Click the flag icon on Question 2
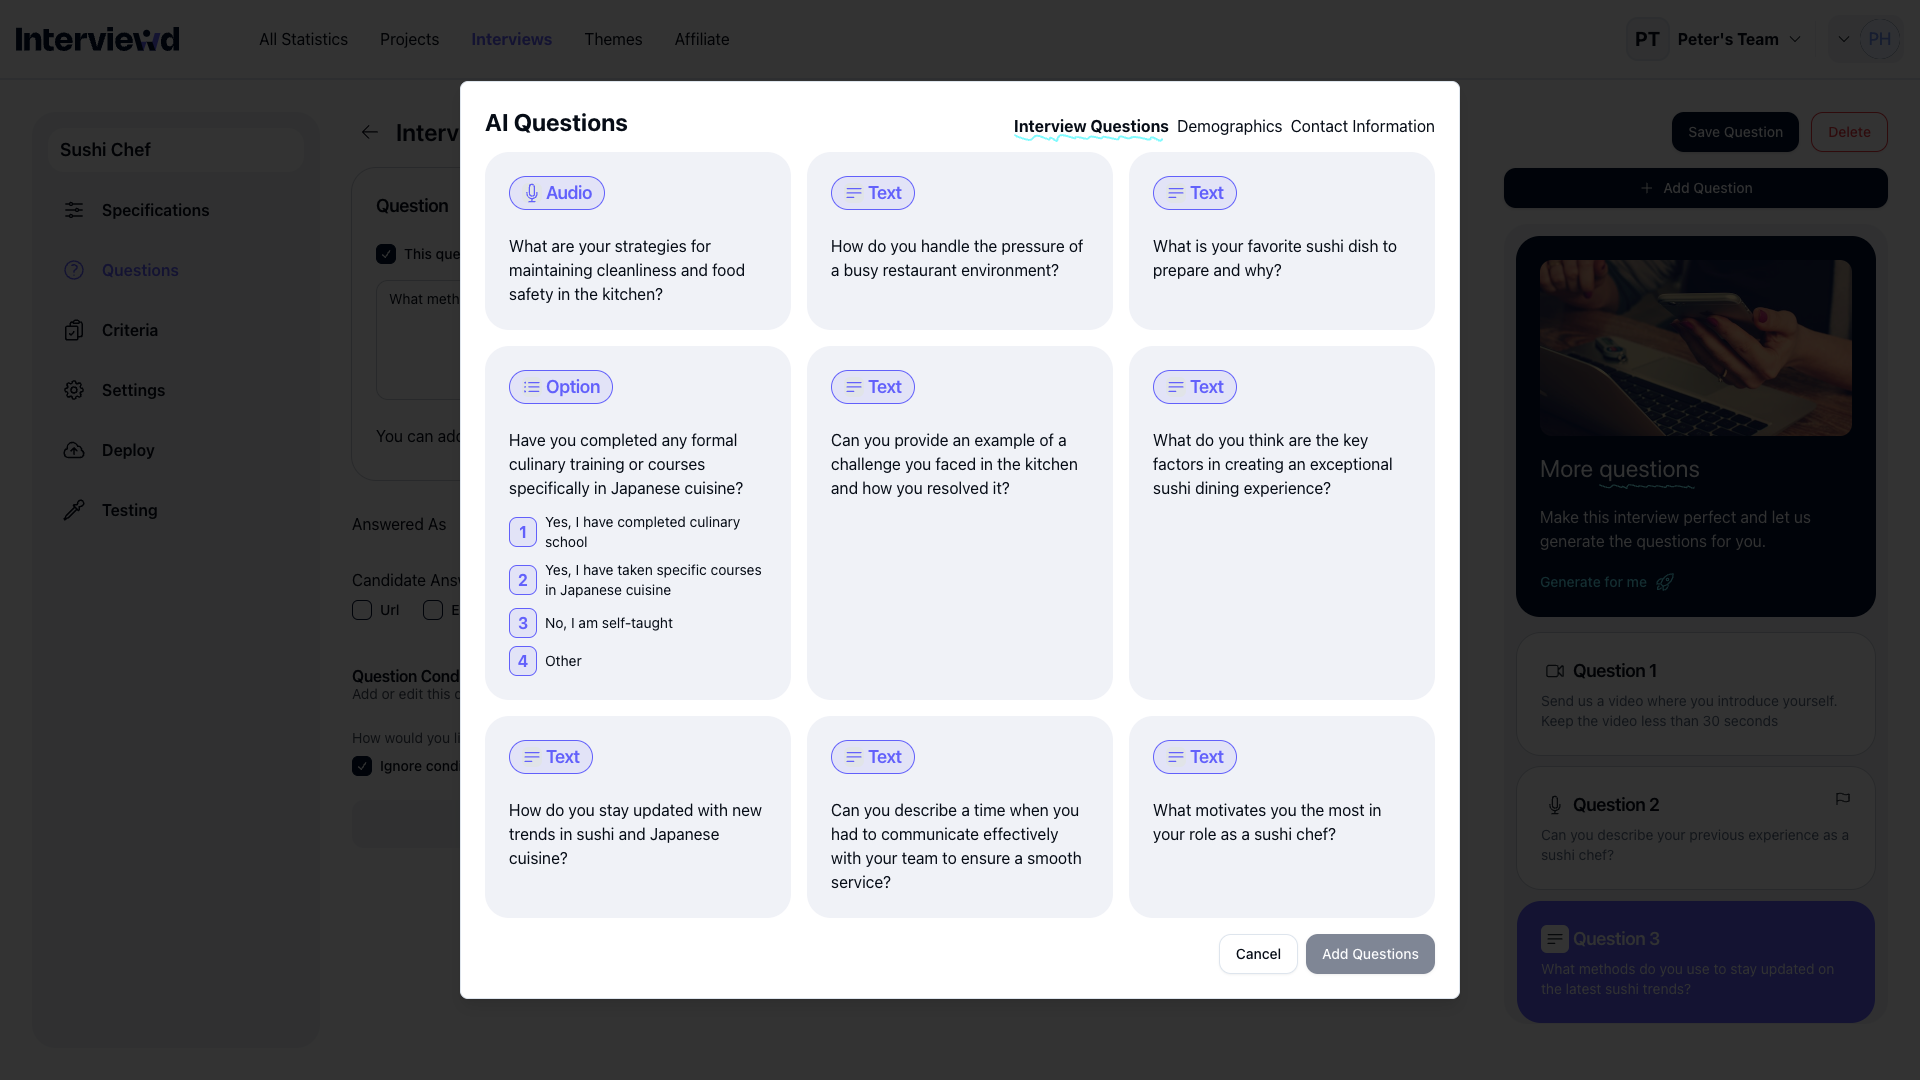The height and width of the screenshot is (1080, 1920). coord(1844,799)
